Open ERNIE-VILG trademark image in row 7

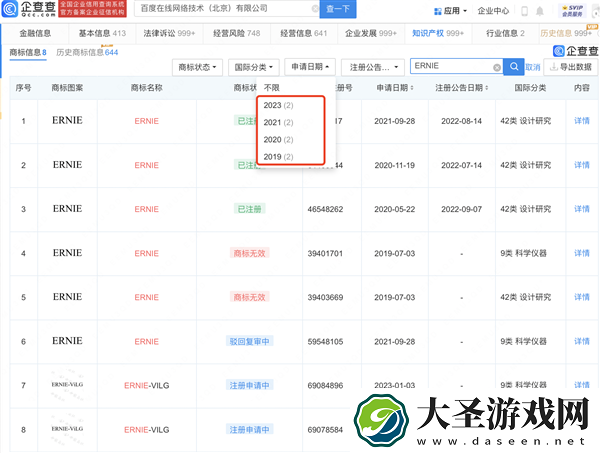[x=67, y=385]
